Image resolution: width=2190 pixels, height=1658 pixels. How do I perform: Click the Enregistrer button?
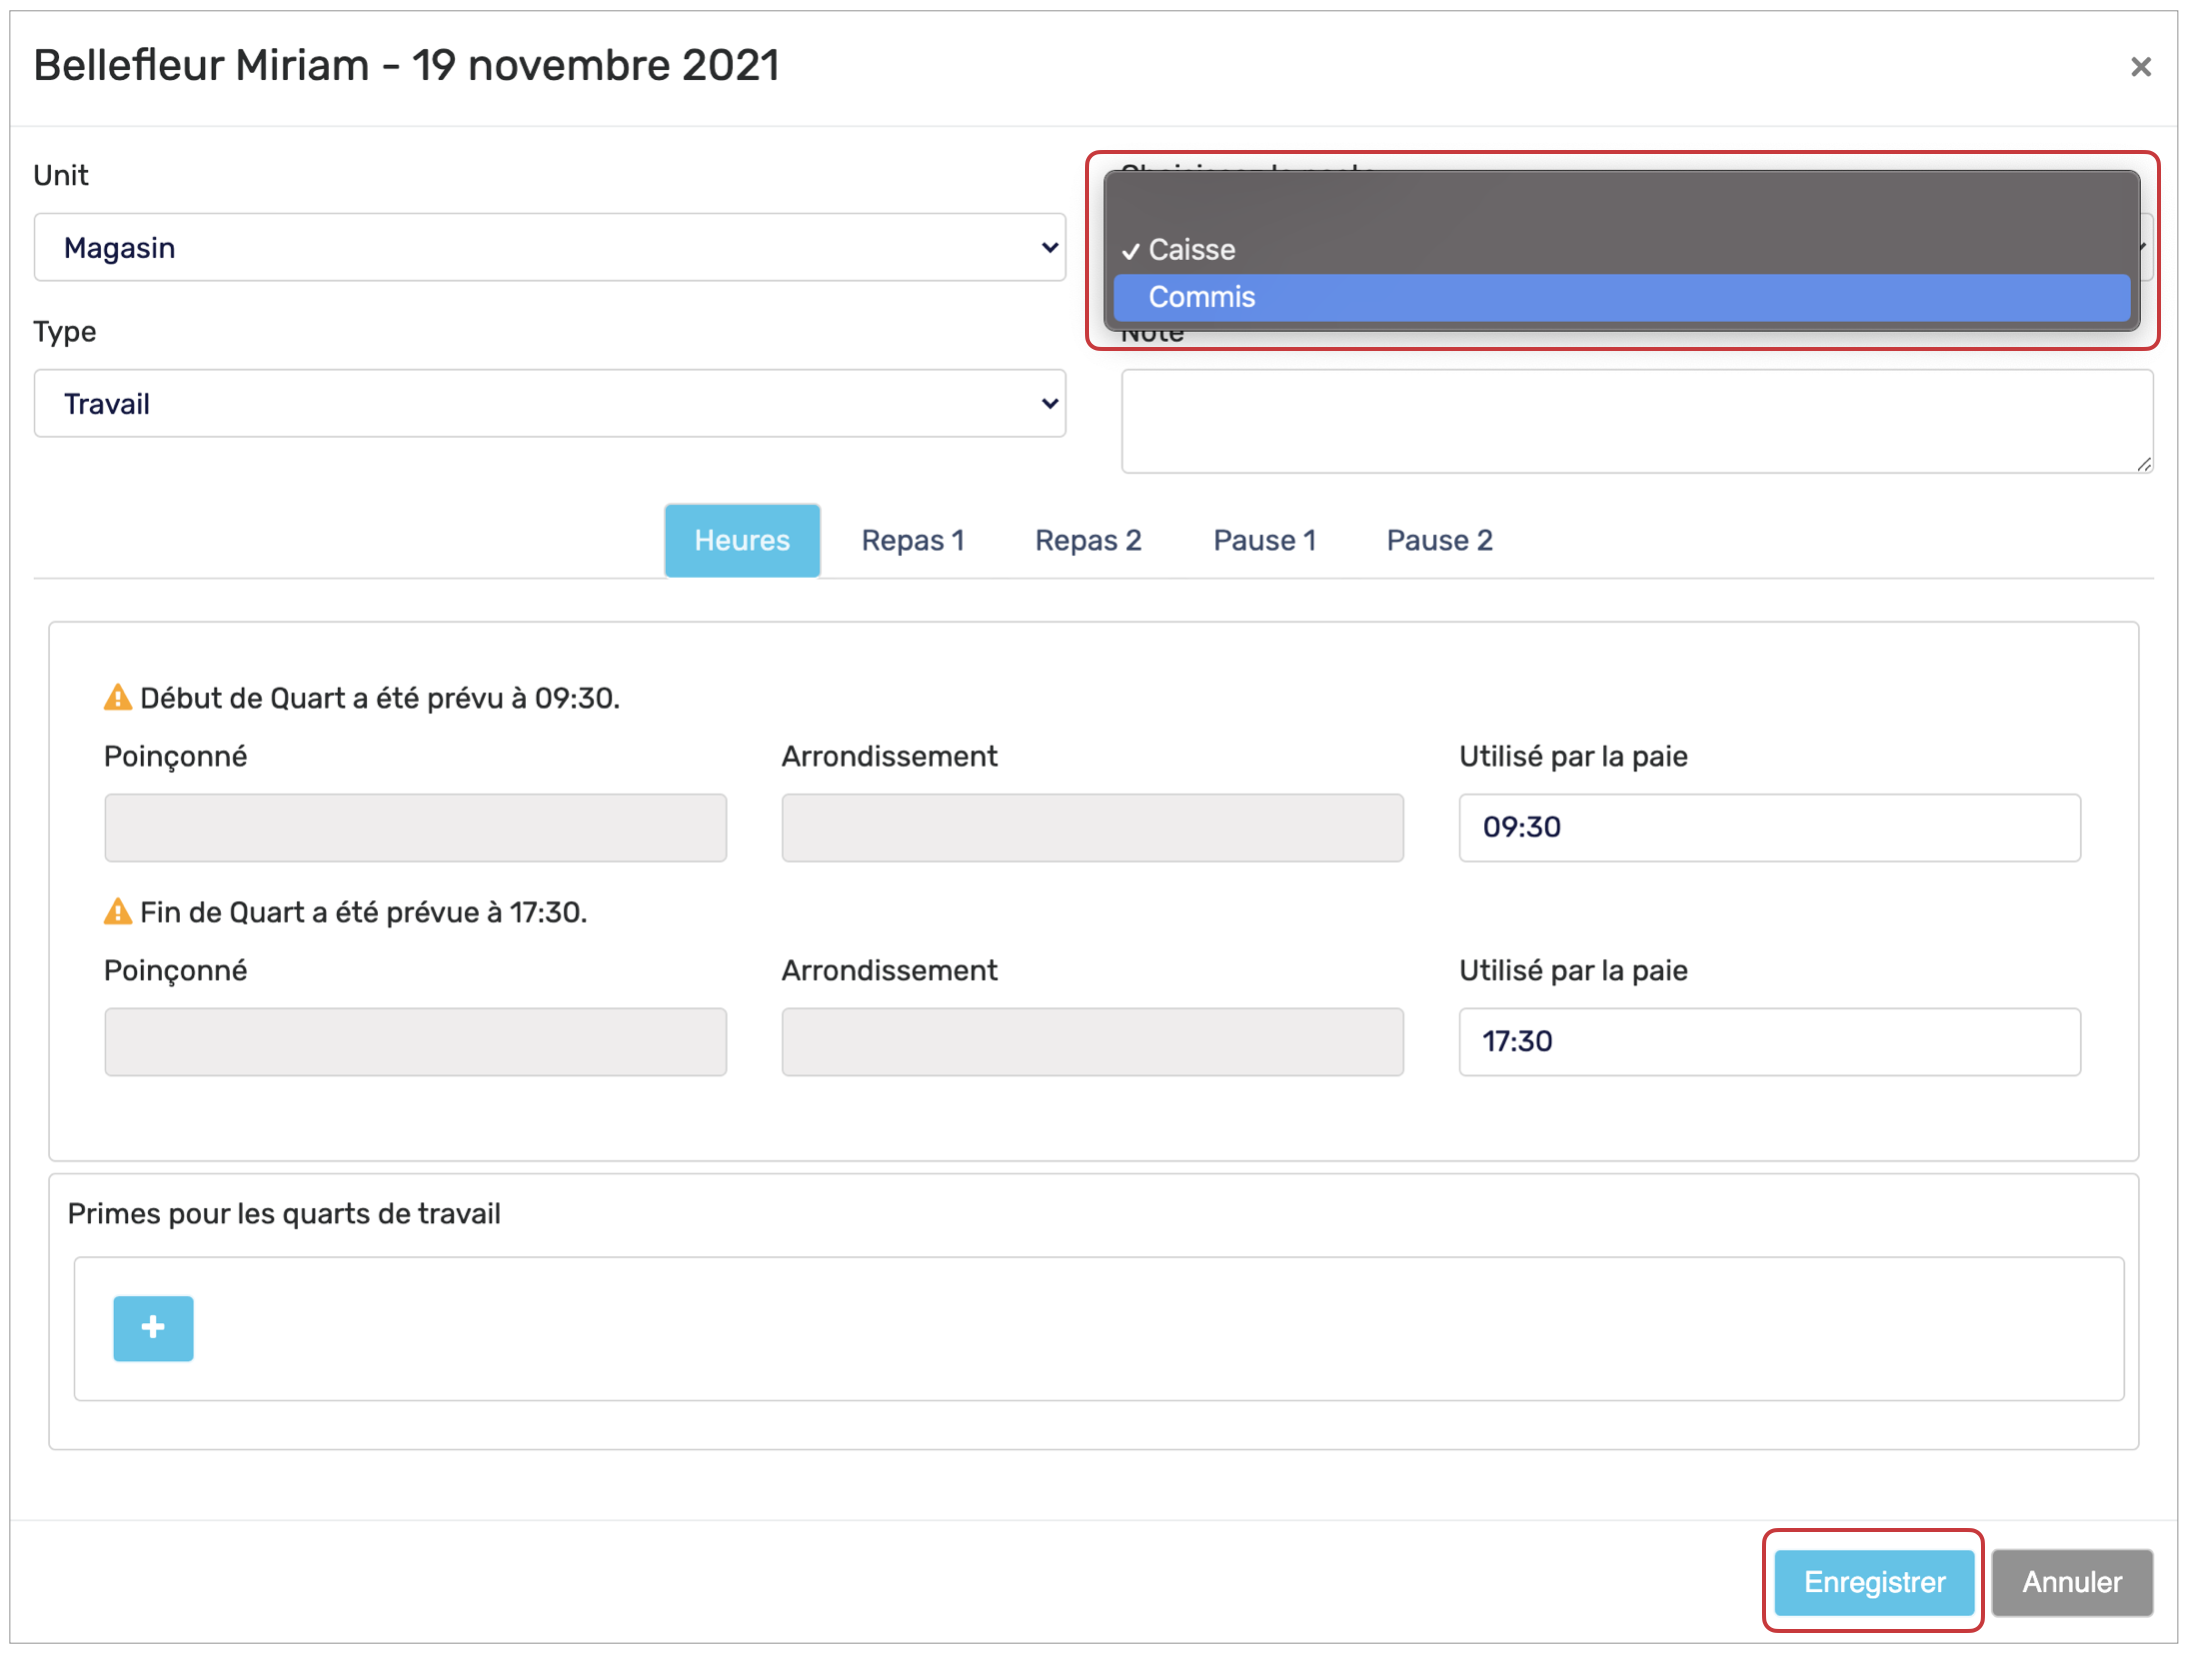[x=1873, y=1581]
